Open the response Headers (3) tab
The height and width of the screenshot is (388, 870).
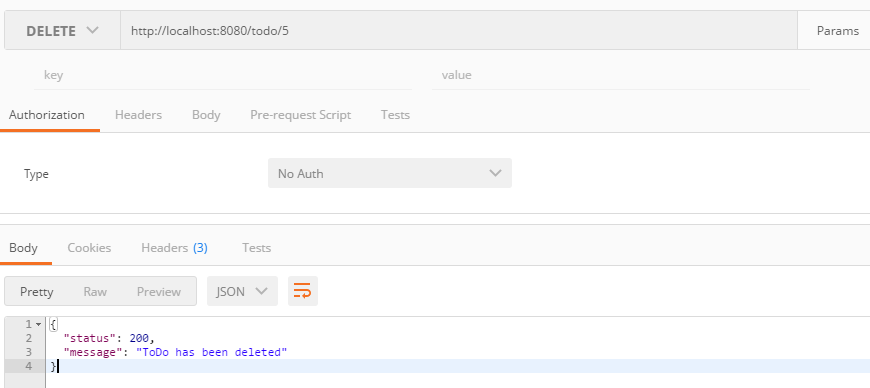(174, 248)
